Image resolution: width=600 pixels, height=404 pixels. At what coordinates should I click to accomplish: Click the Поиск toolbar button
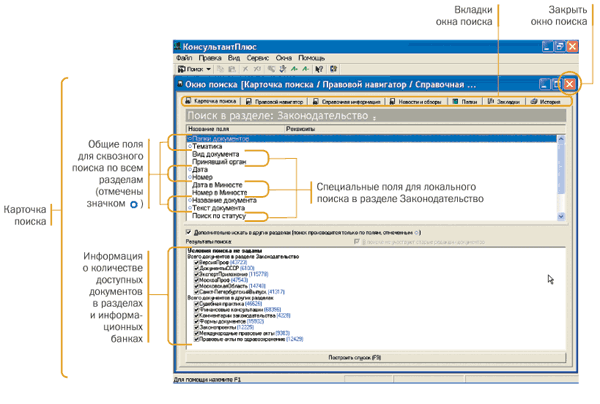click(191, 69)
